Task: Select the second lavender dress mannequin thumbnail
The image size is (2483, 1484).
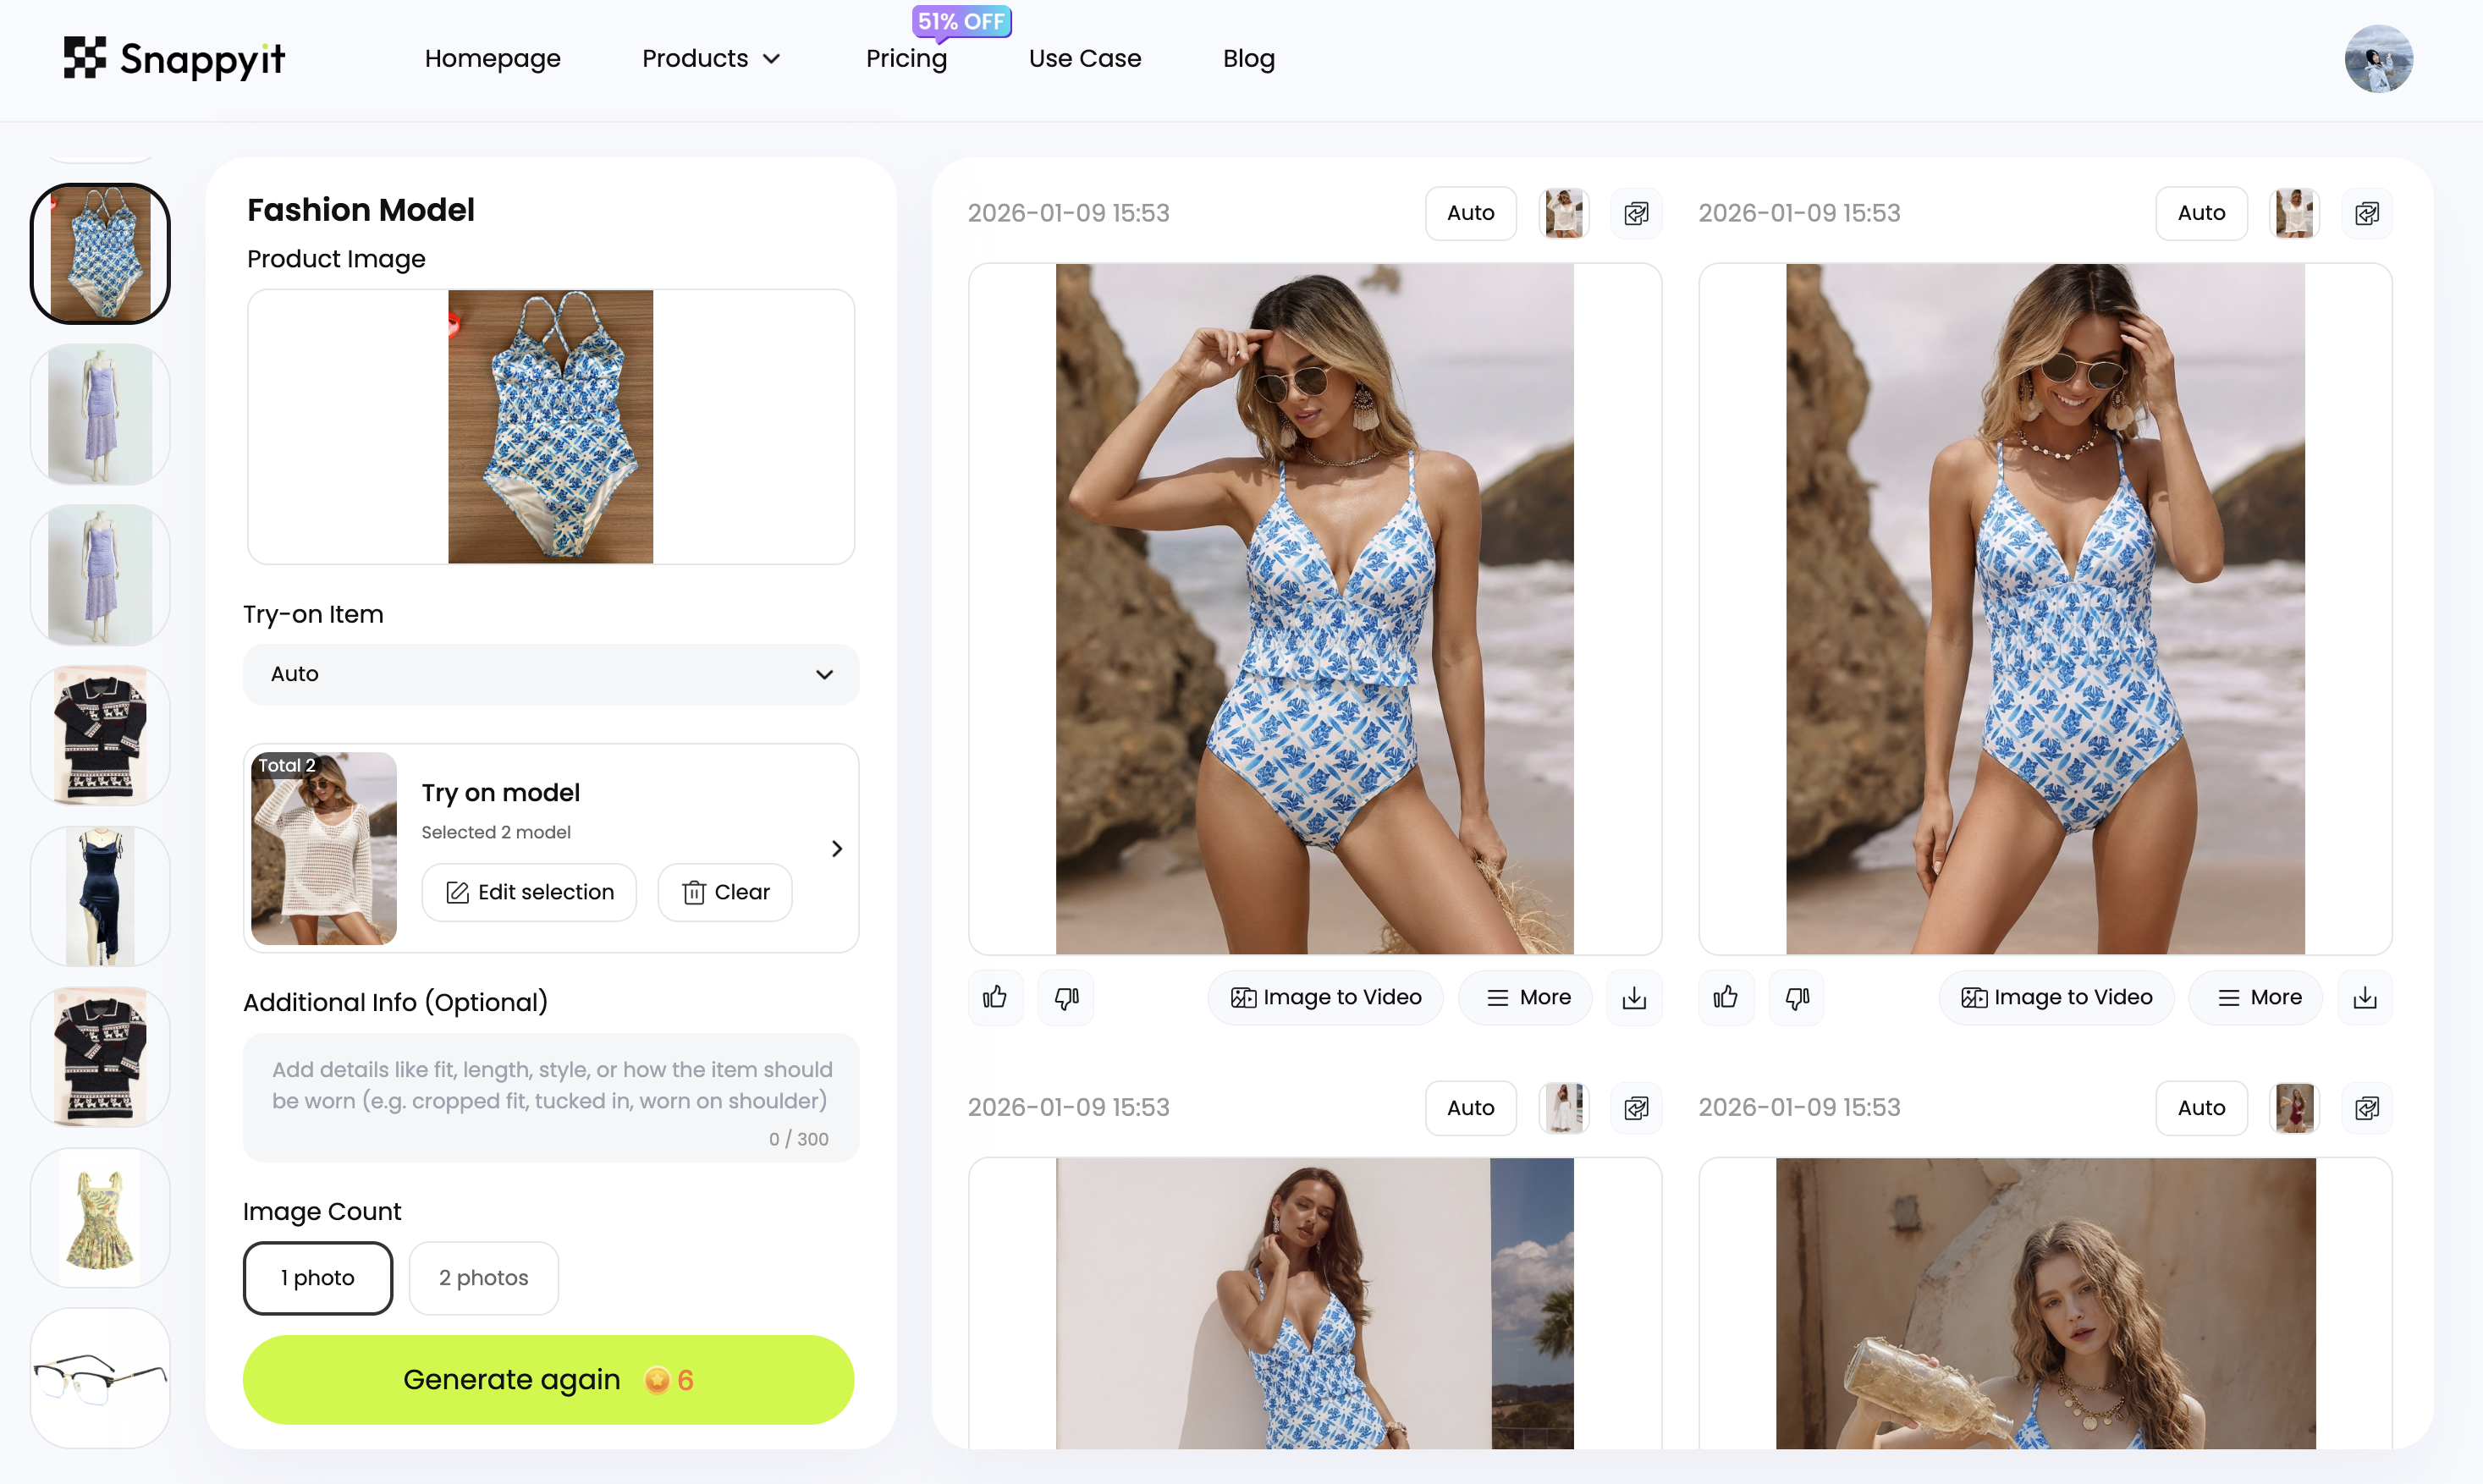Action: click(100, 575)
